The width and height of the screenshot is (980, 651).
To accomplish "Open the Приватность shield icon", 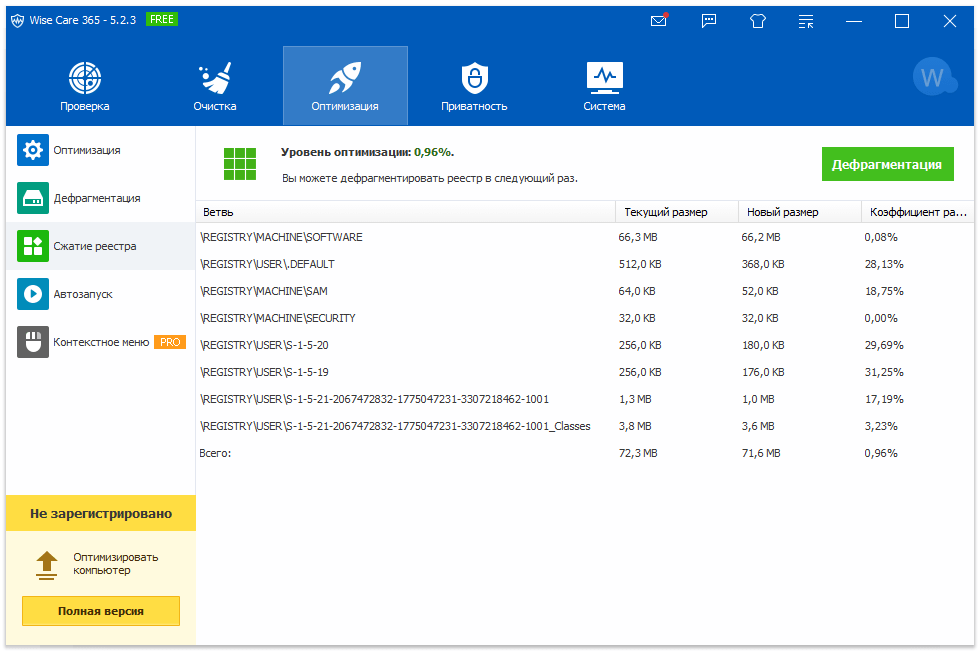I will pyautogui.click(x=474, y=72).
